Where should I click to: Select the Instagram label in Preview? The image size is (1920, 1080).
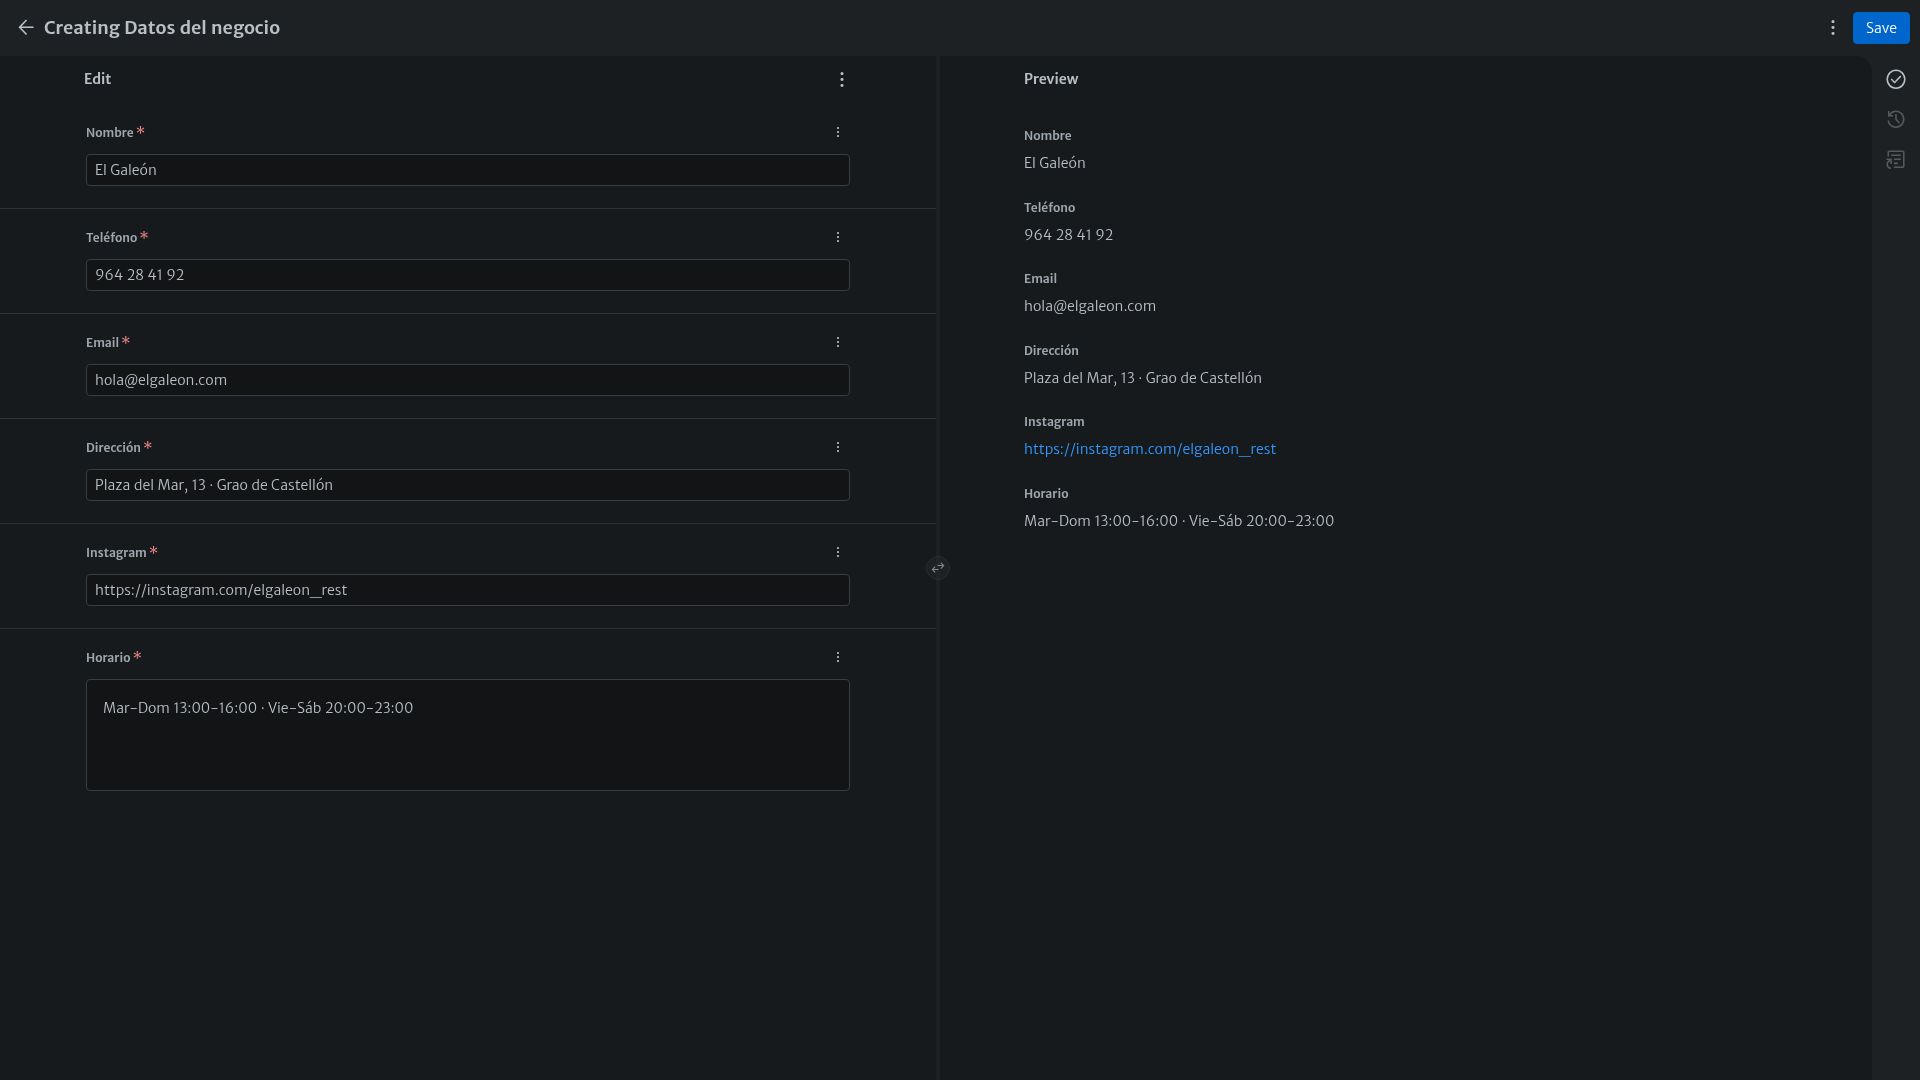[x=1054, y=422]
